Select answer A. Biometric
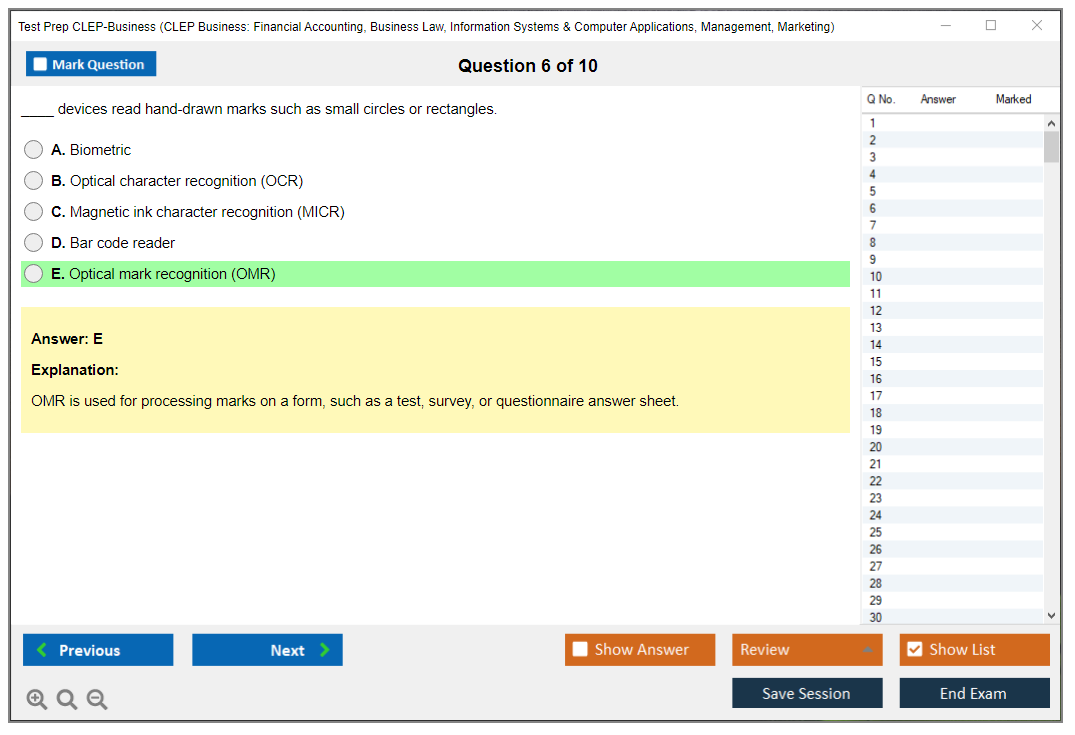1075x735 pixels. click(34, 150)
